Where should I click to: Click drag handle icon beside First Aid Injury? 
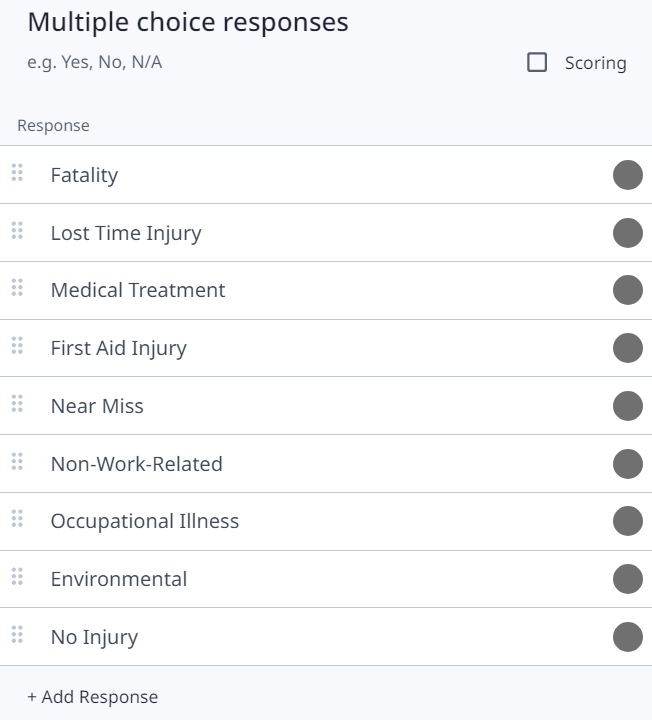(17, 346)
